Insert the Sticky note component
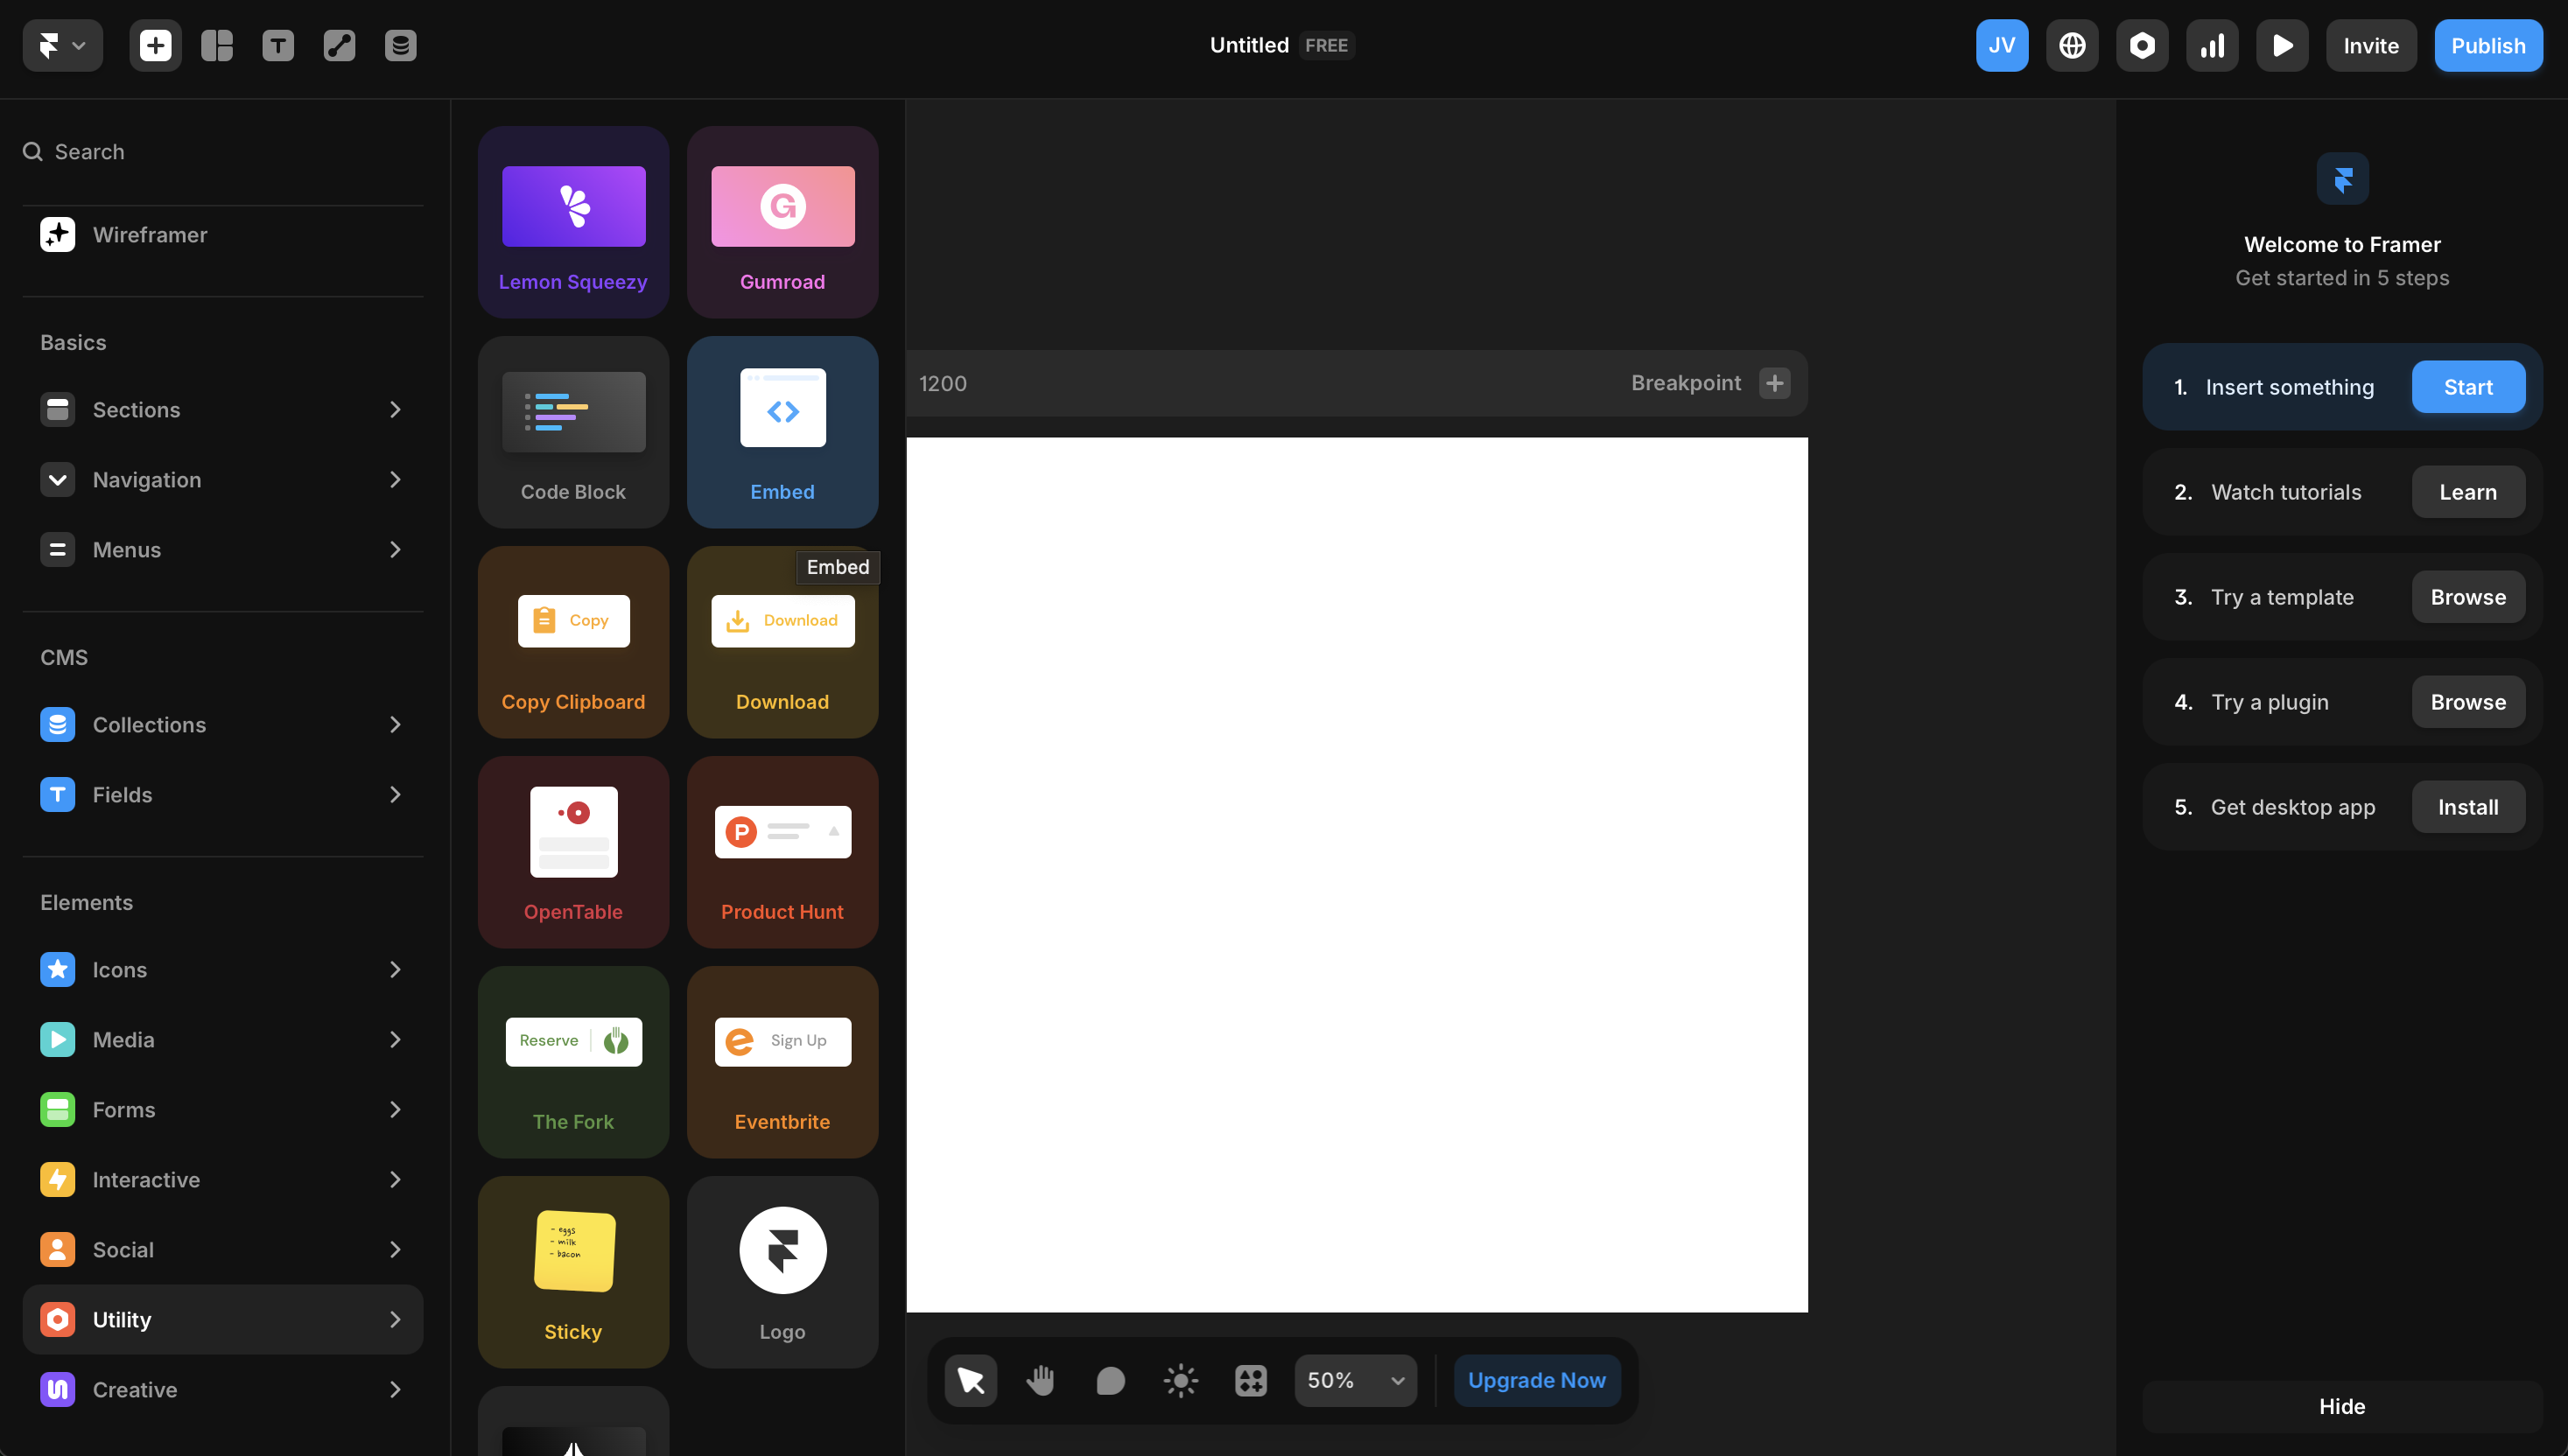The image size is (2568, 1456). point(573,1271)
